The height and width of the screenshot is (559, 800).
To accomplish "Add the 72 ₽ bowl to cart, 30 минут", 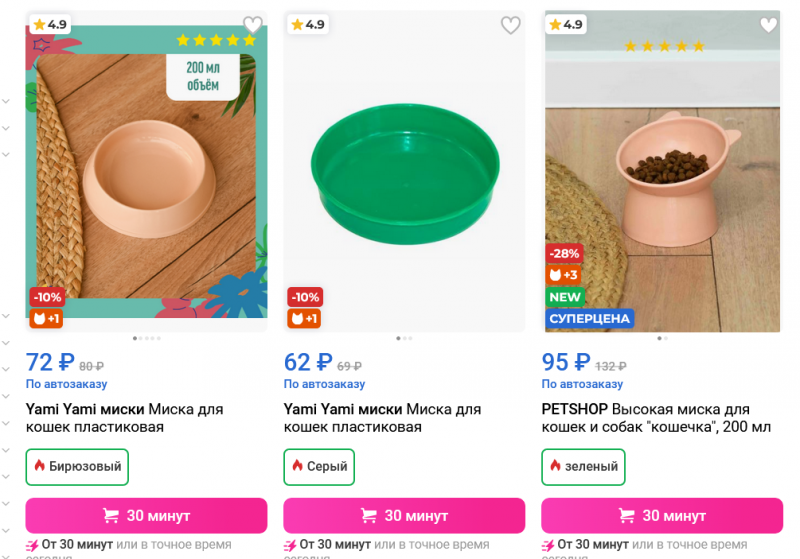I will (x=146, y=516).
